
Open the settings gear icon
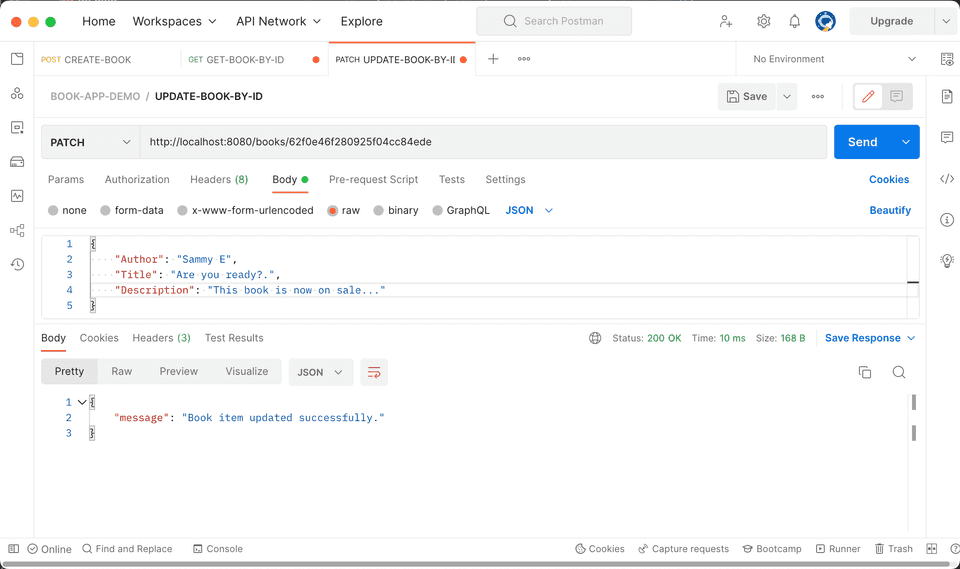[x=764, y=21]
